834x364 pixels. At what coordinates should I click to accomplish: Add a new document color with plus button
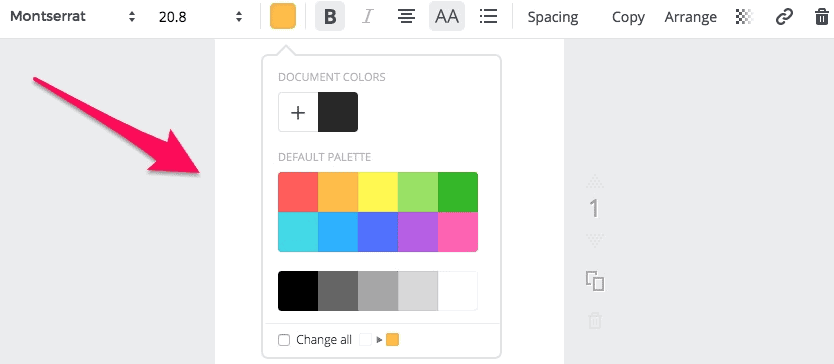pyautogui.click(x=298, y=112)
